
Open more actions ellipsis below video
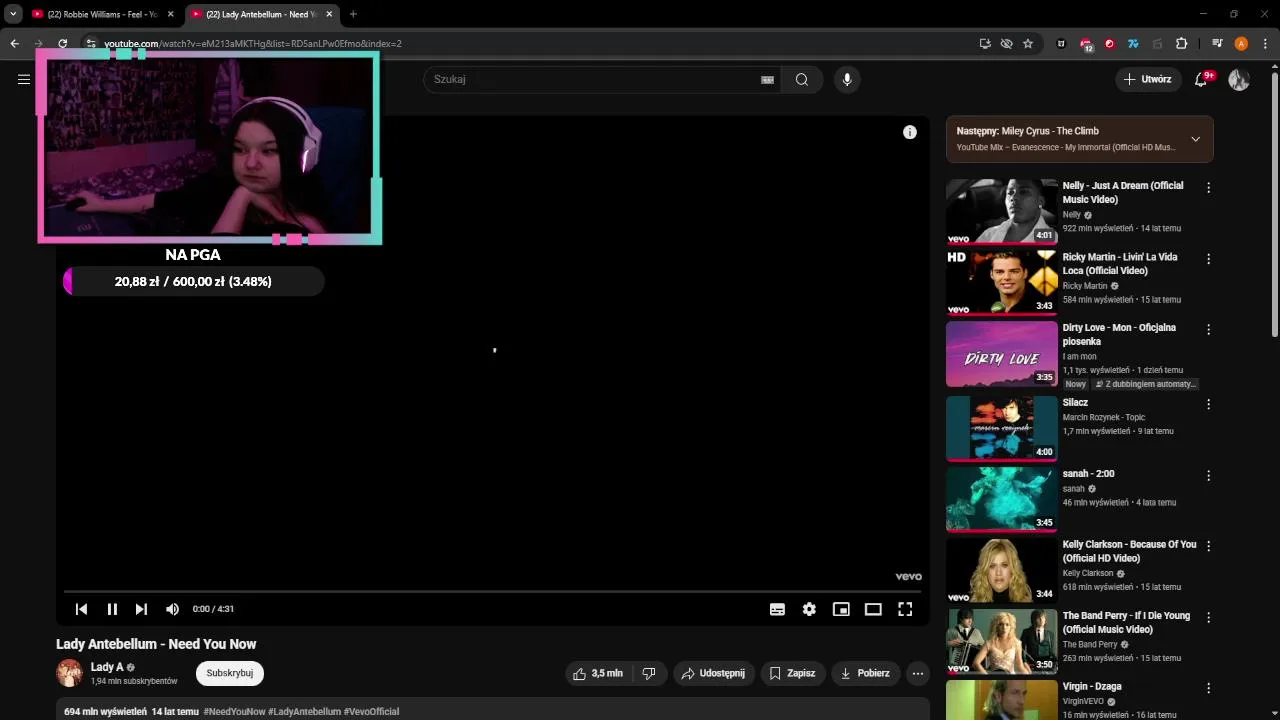tap(918, 674)
